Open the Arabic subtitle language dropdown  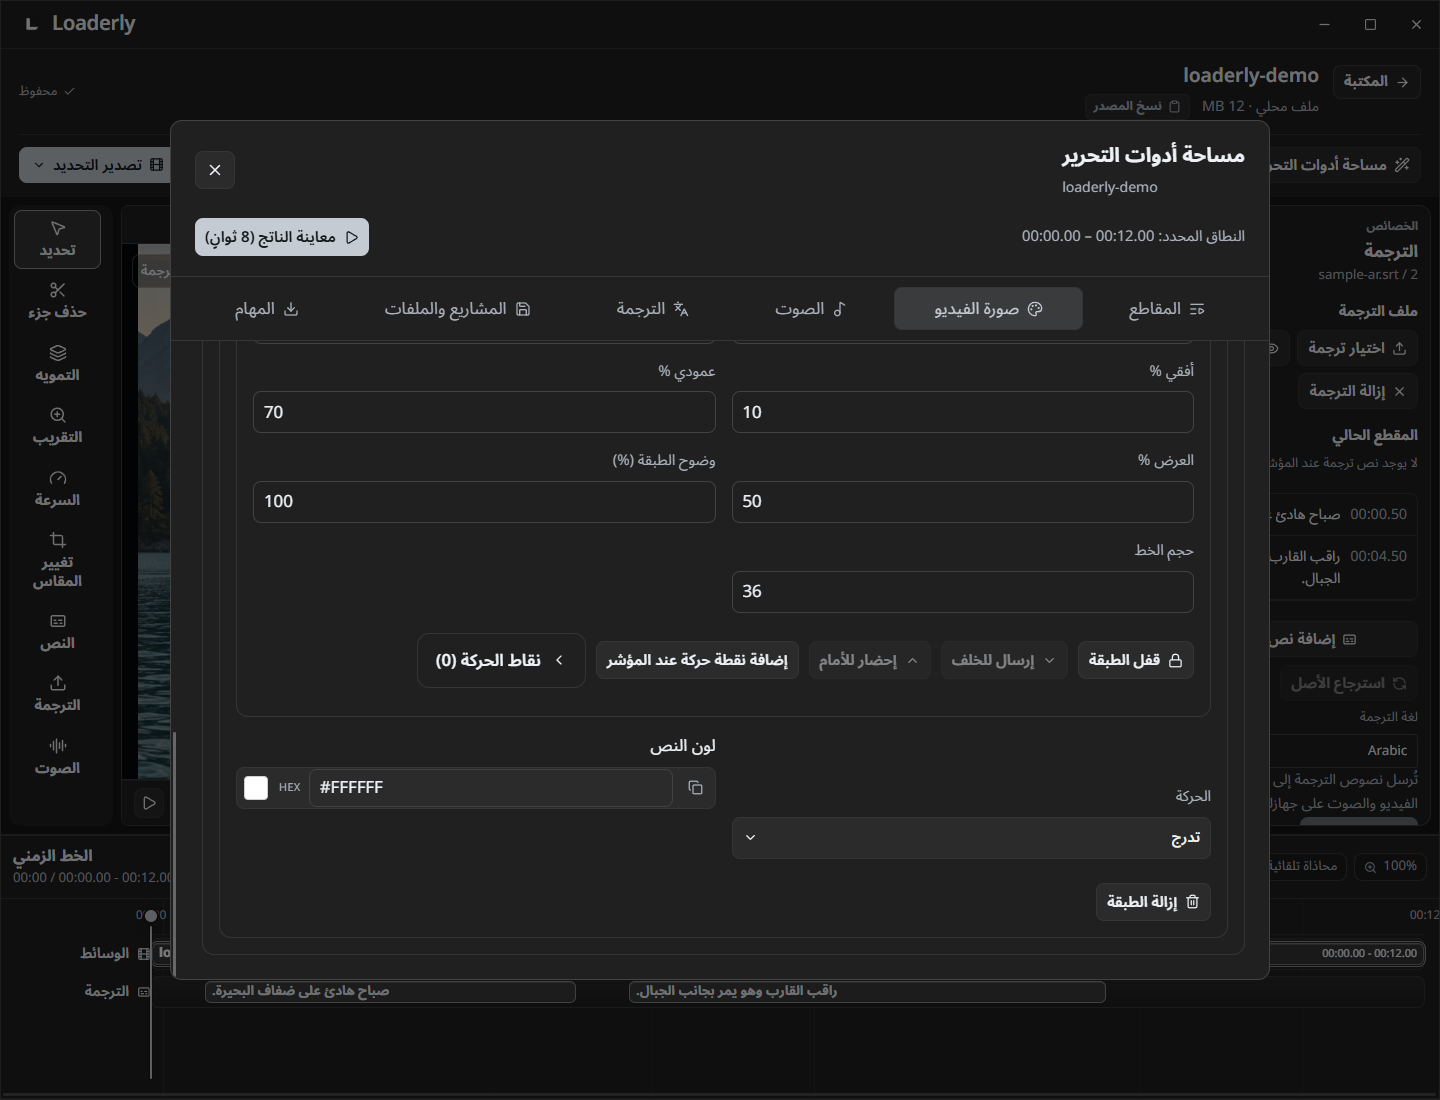pos(1343,750)
